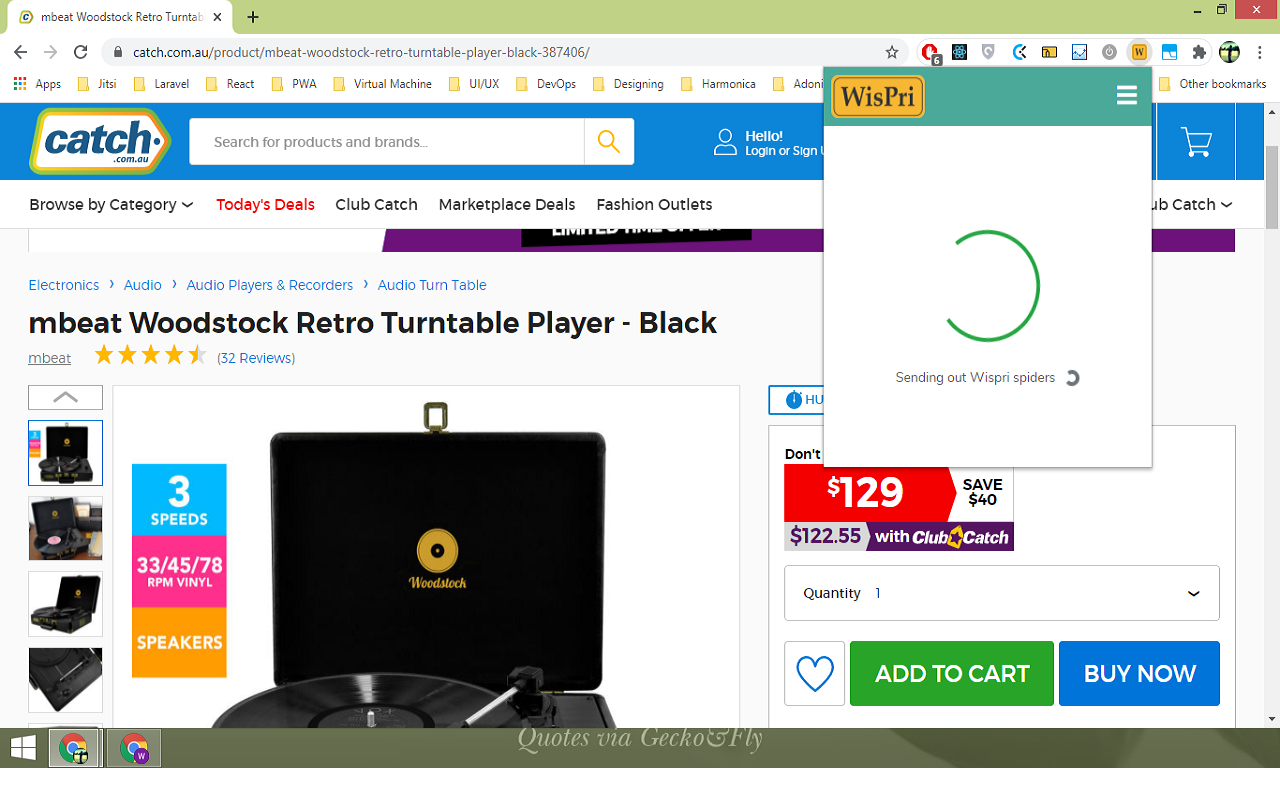This screenshot has height=800, width=1280.
Task: Open the line chart extension icon
Action: click(x=1079, y=52)
